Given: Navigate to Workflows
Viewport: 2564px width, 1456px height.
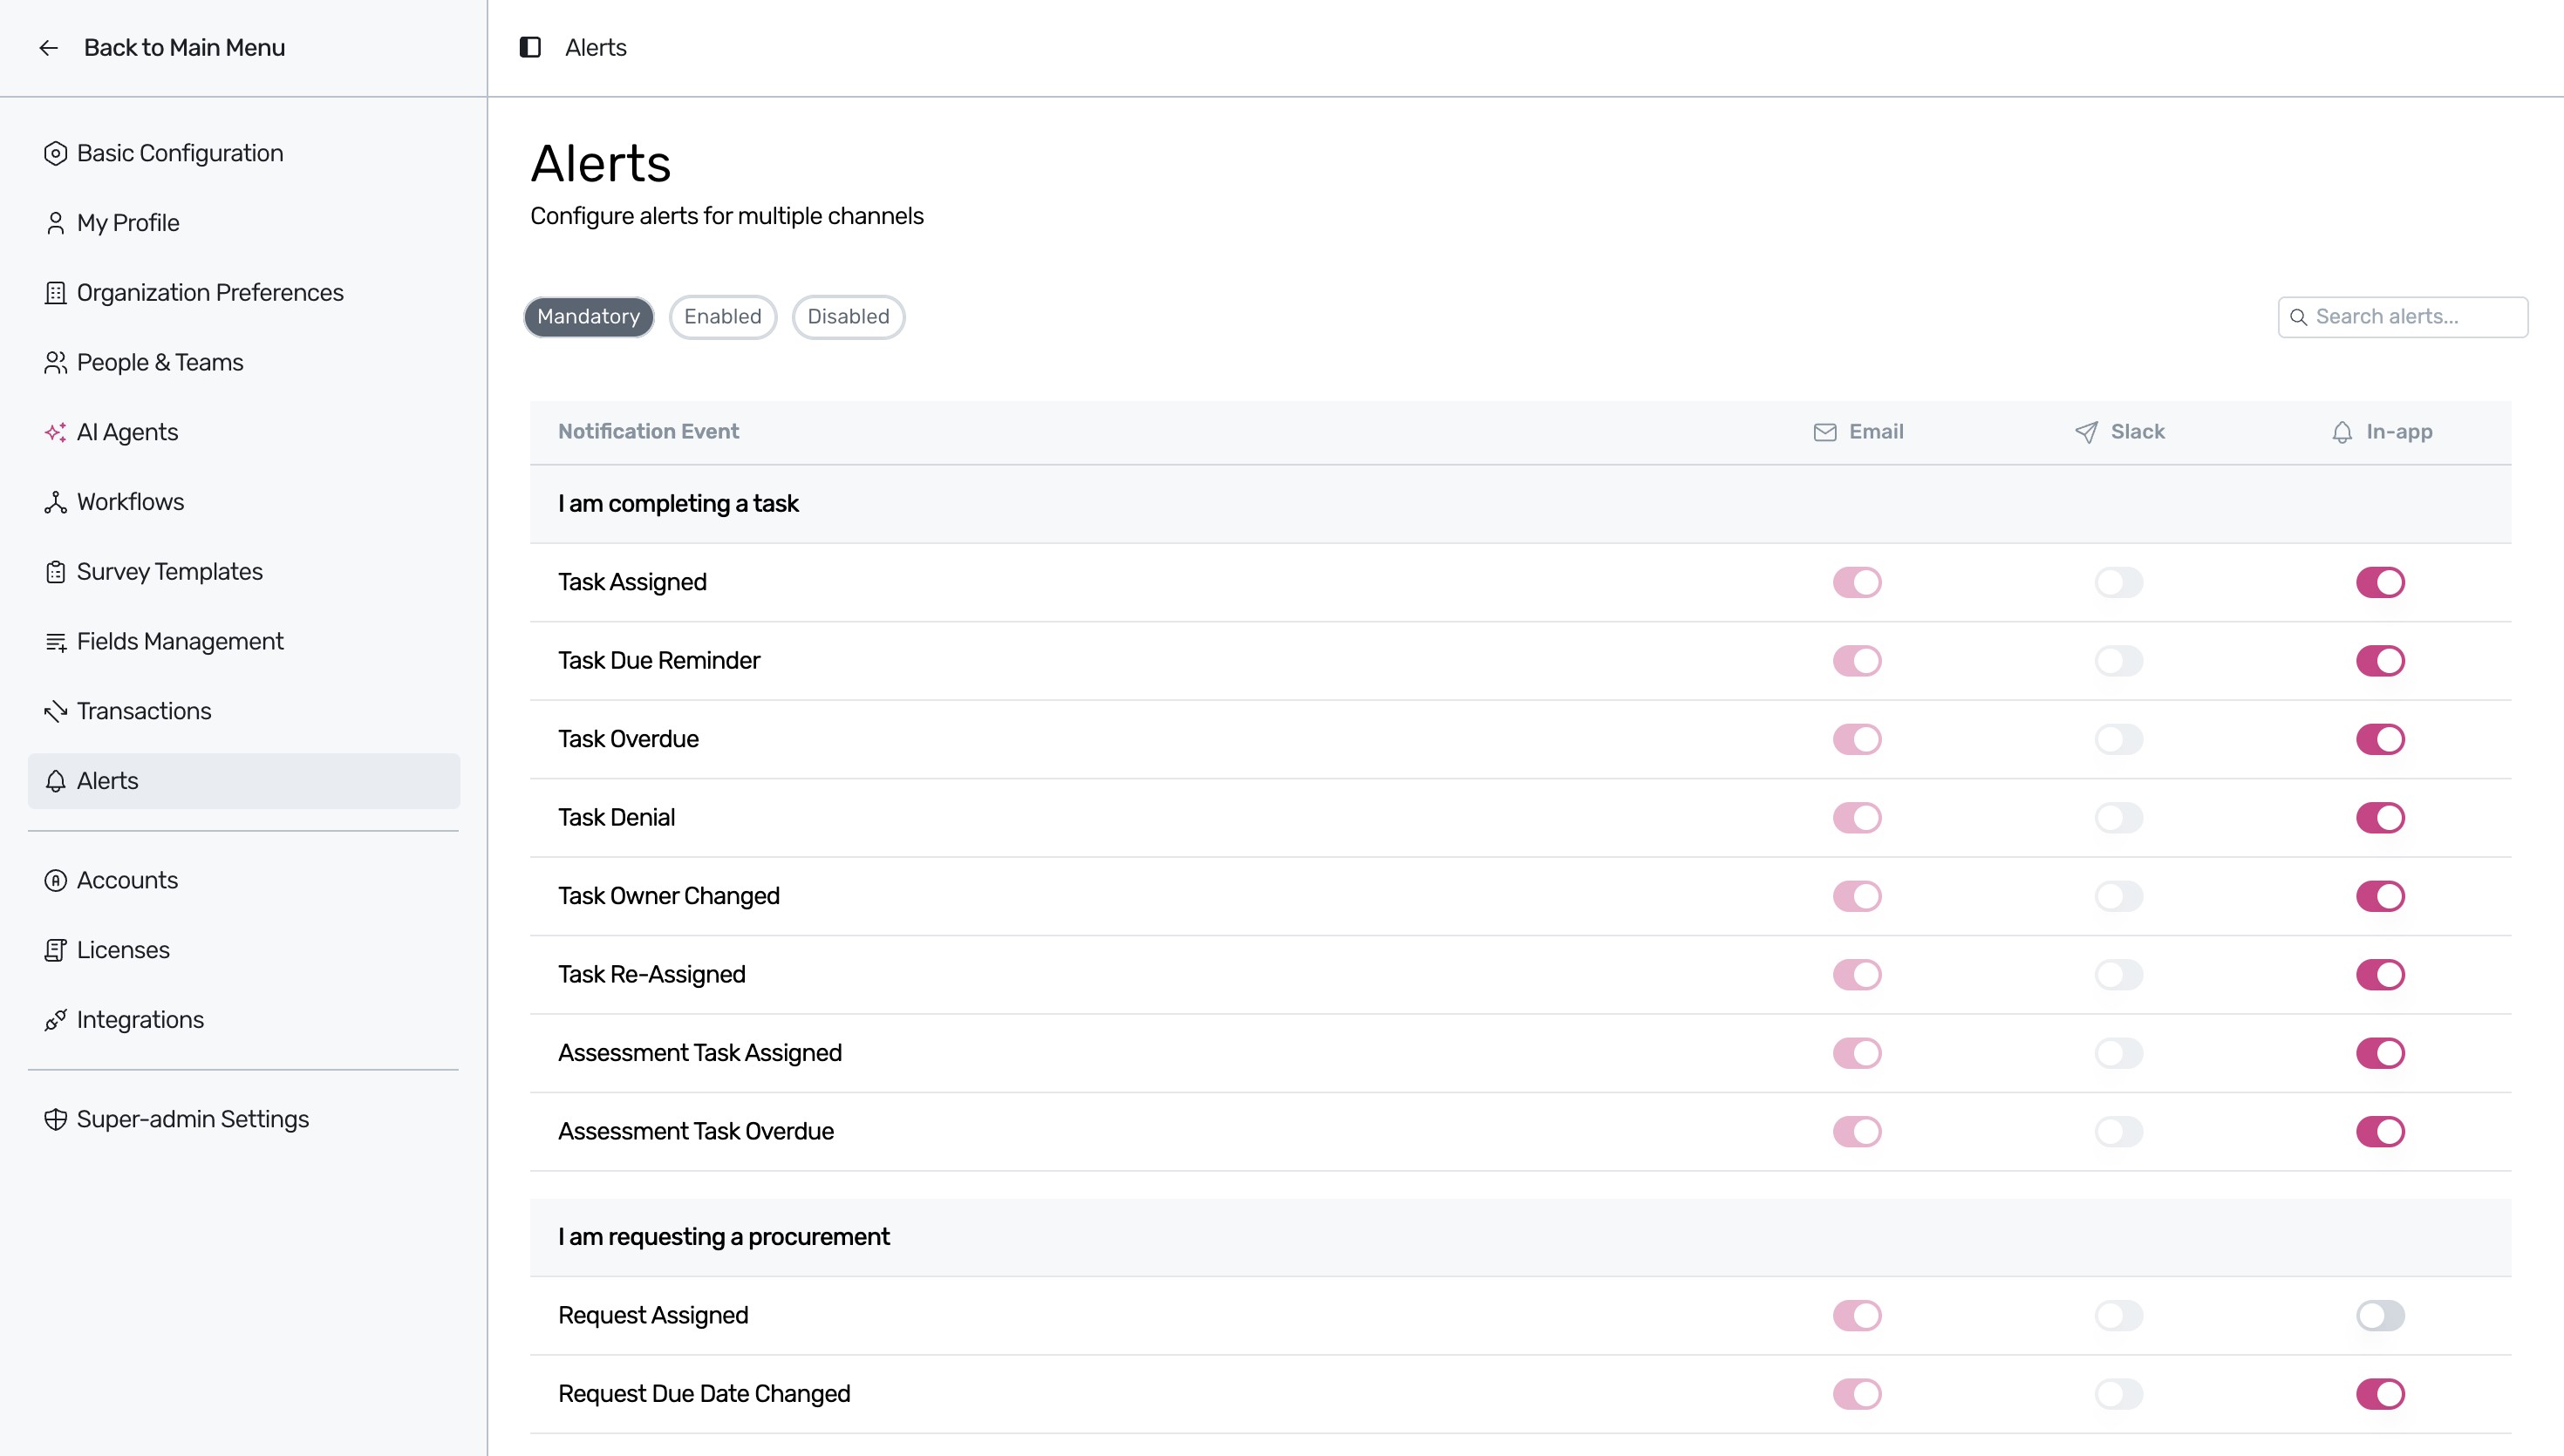Looking at the screenshot, I should tap(244, 502).
